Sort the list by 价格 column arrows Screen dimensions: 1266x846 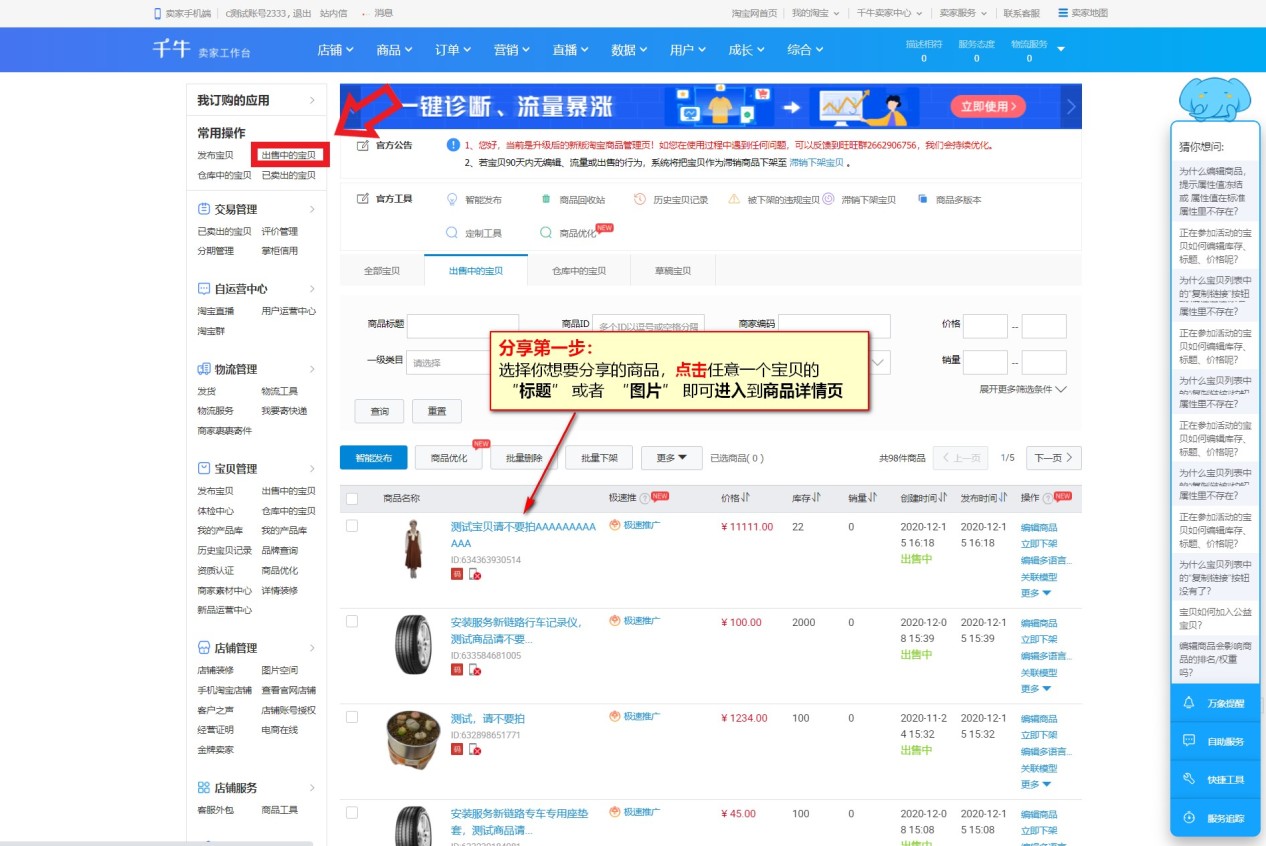746,497
